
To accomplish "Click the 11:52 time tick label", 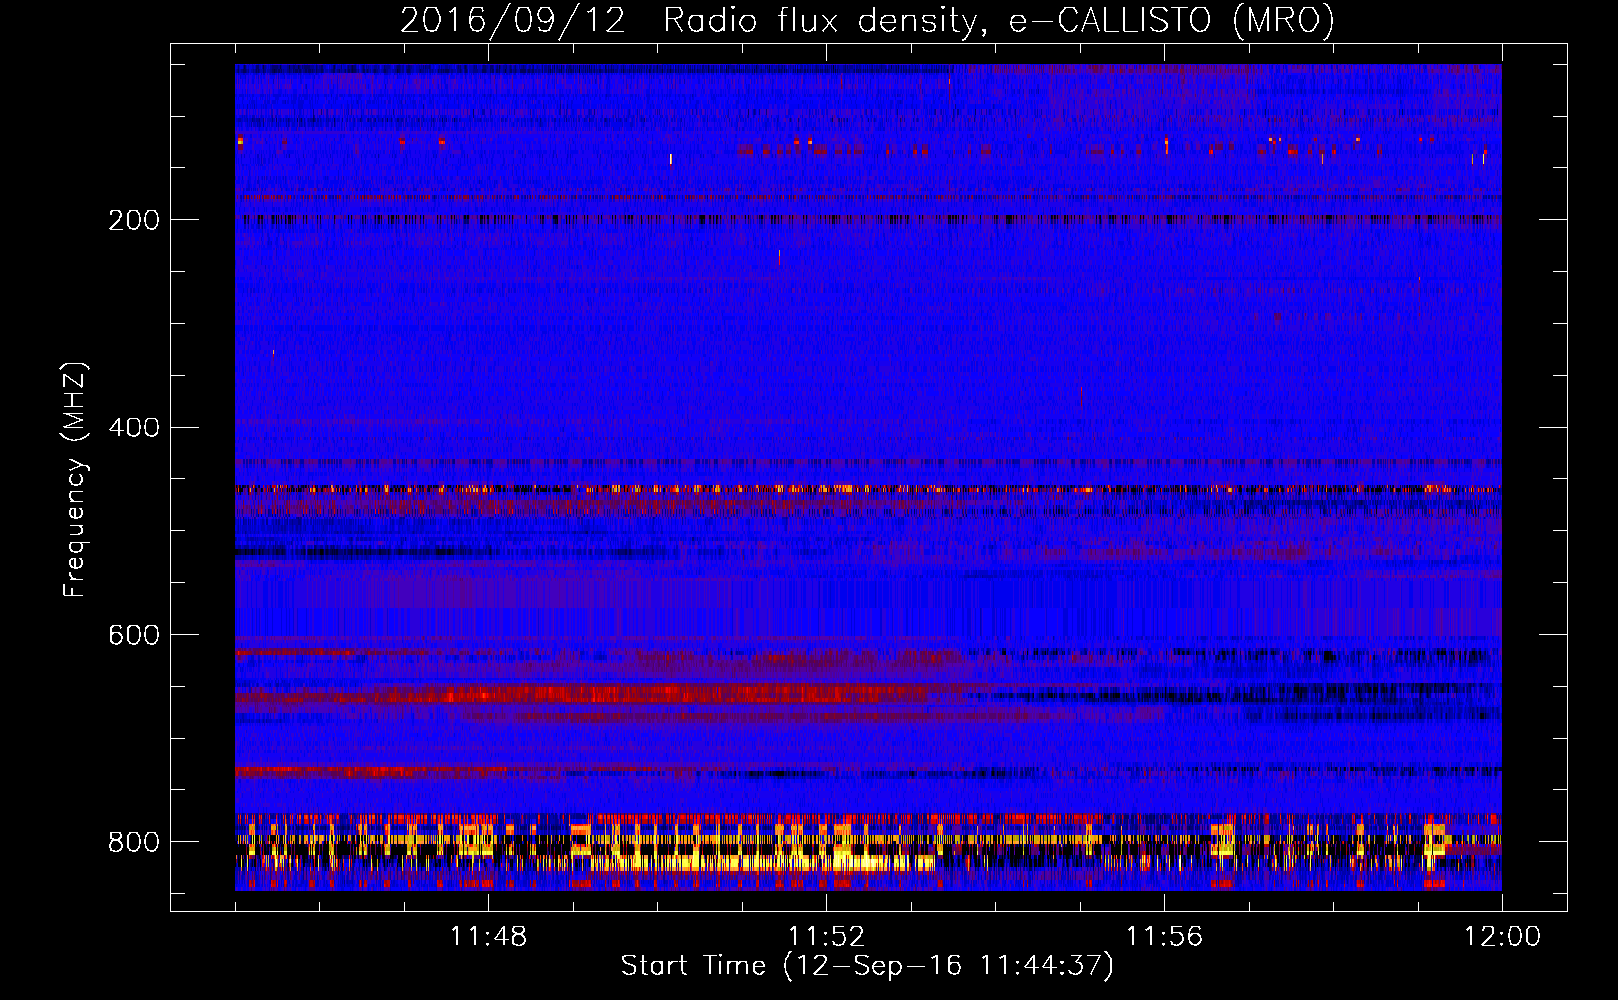I will (x=826, y=937).
